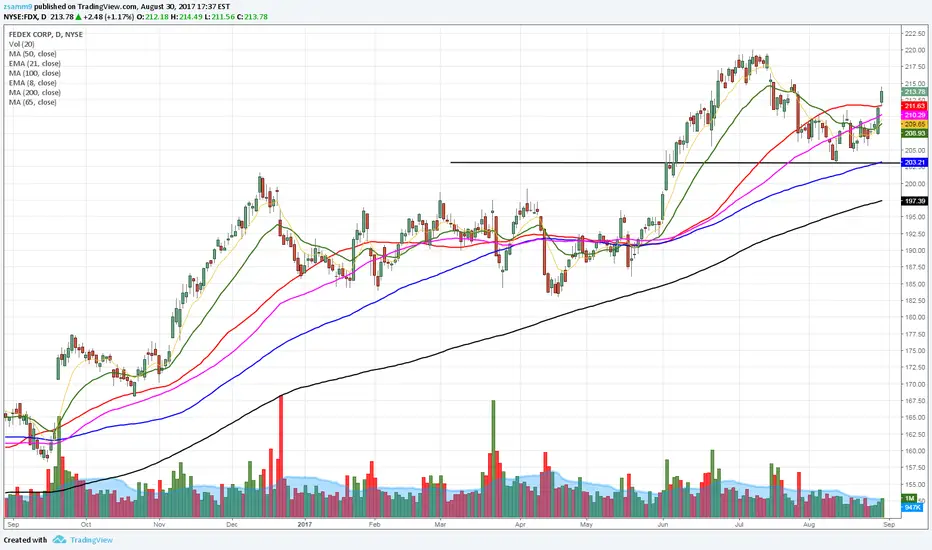Open the TradingView link beside Created with

(x=91, y=540)
